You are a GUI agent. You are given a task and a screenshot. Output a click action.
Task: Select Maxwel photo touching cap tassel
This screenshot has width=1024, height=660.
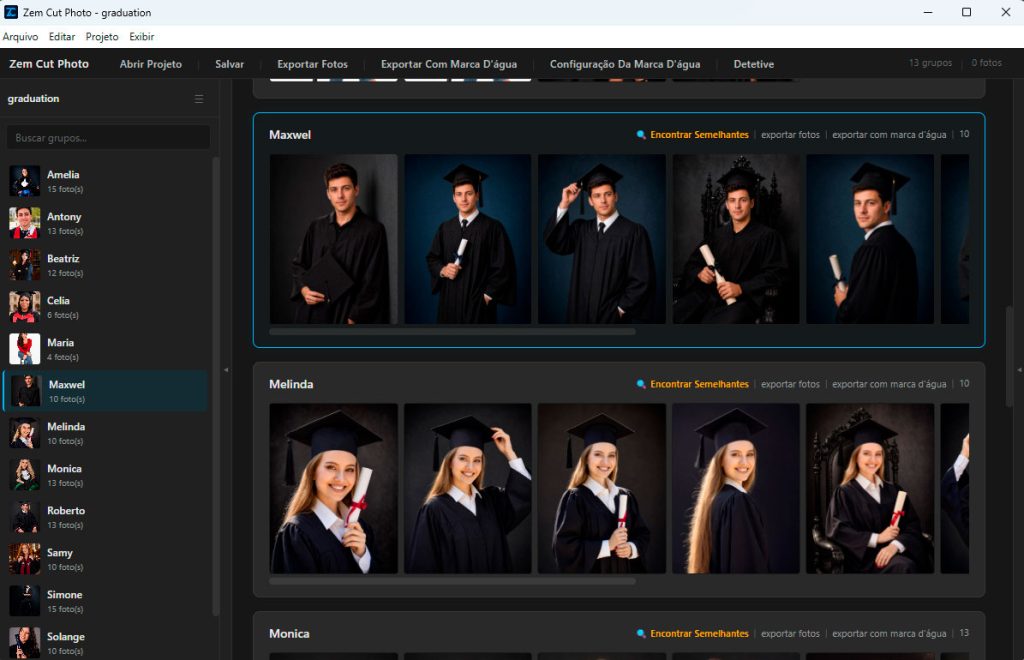click(x=601, y=239)
